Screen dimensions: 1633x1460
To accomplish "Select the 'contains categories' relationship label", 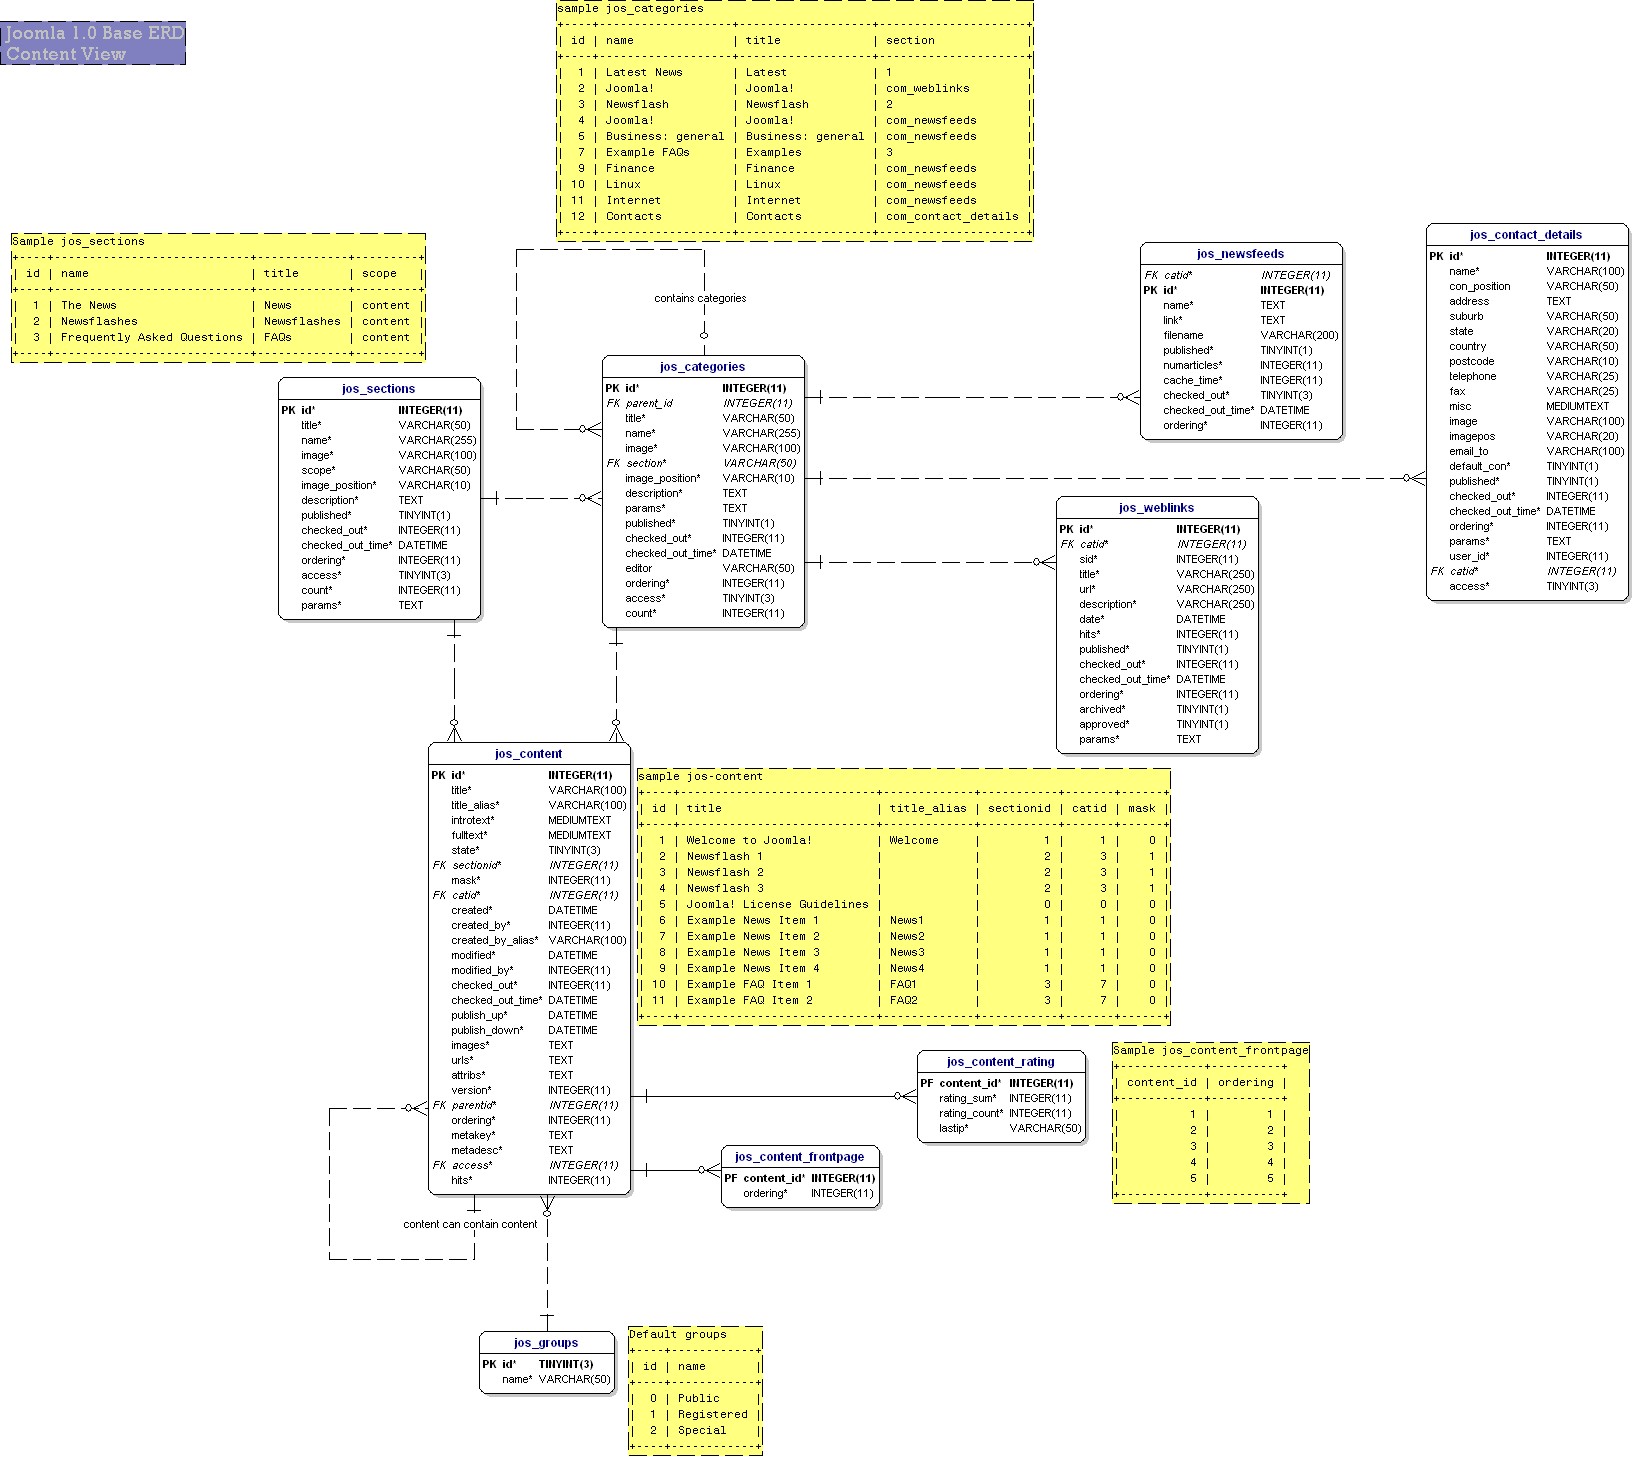I will point(700,298).
